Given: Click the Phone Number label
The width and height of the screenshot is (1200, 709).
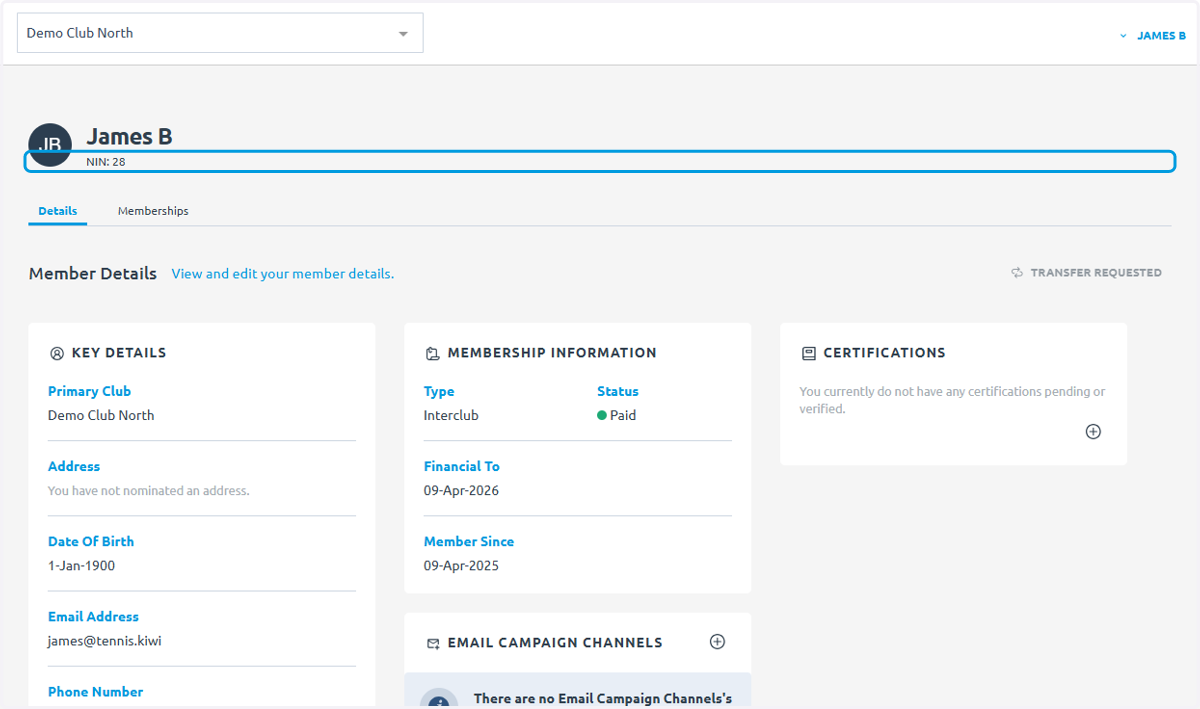Looking at the screenshot, I should (x=95, y=691).
